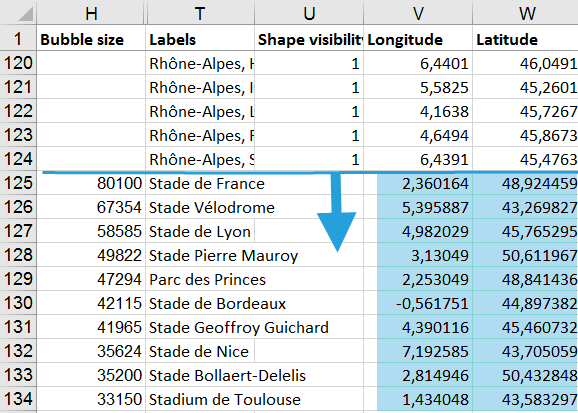Select latitude cell 44,897382
This screenshot has height=413, width=578.
(526, 303)
